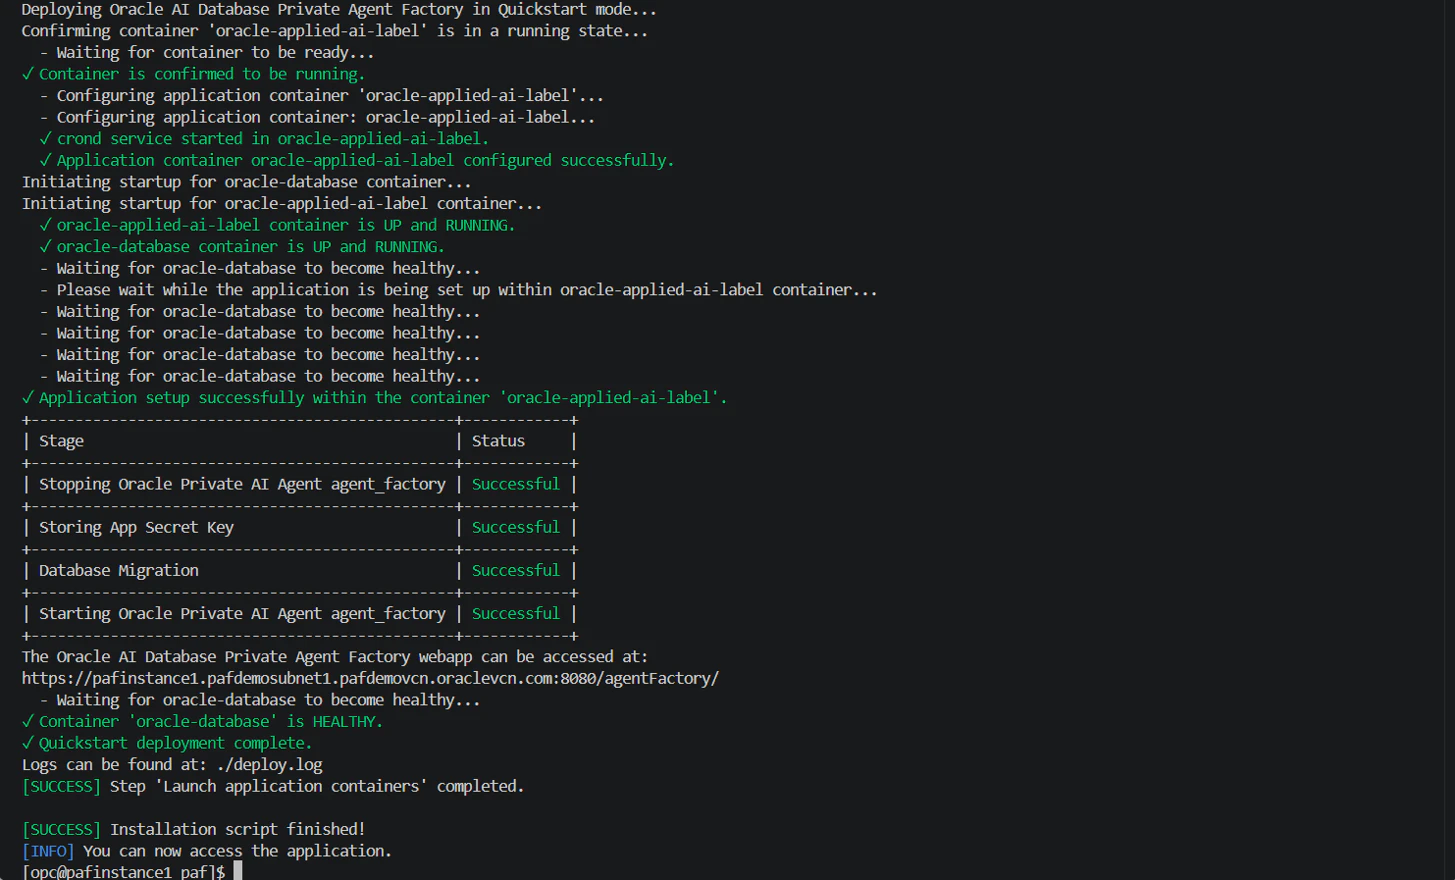Select the 'Storing App Secret Key' stage
Image resolution: width=1455 pixels, height=880 pixels.
[136, 527]
